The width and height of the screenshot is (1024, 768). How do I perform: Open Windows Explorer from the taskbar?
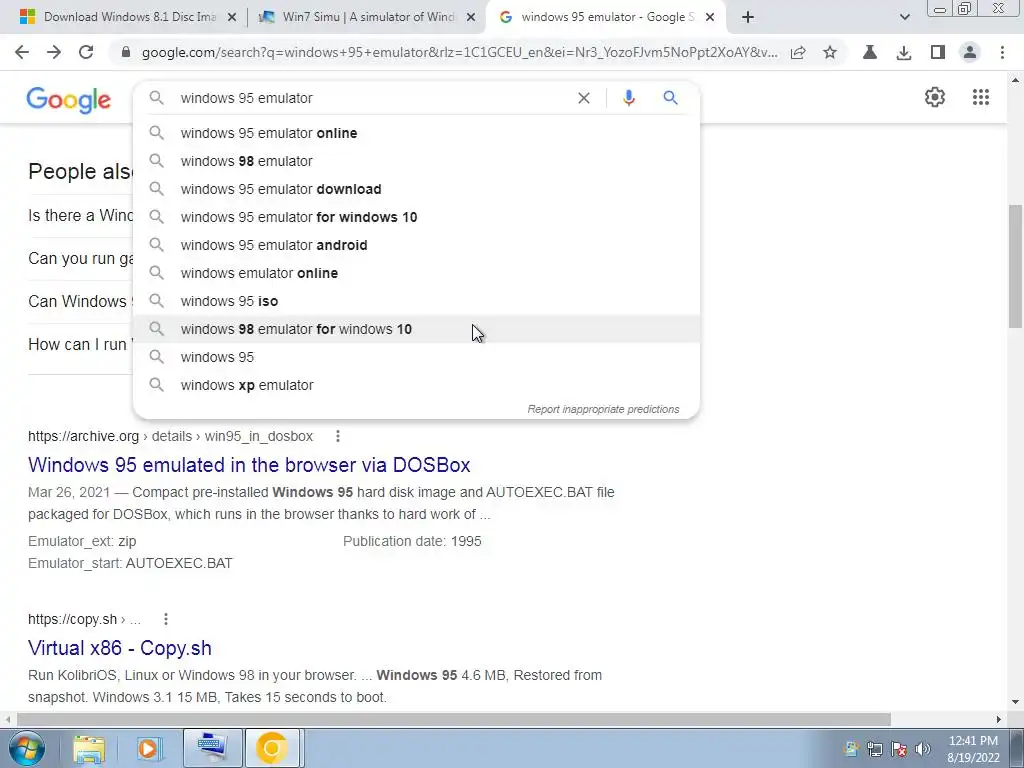tap(89, 748)
